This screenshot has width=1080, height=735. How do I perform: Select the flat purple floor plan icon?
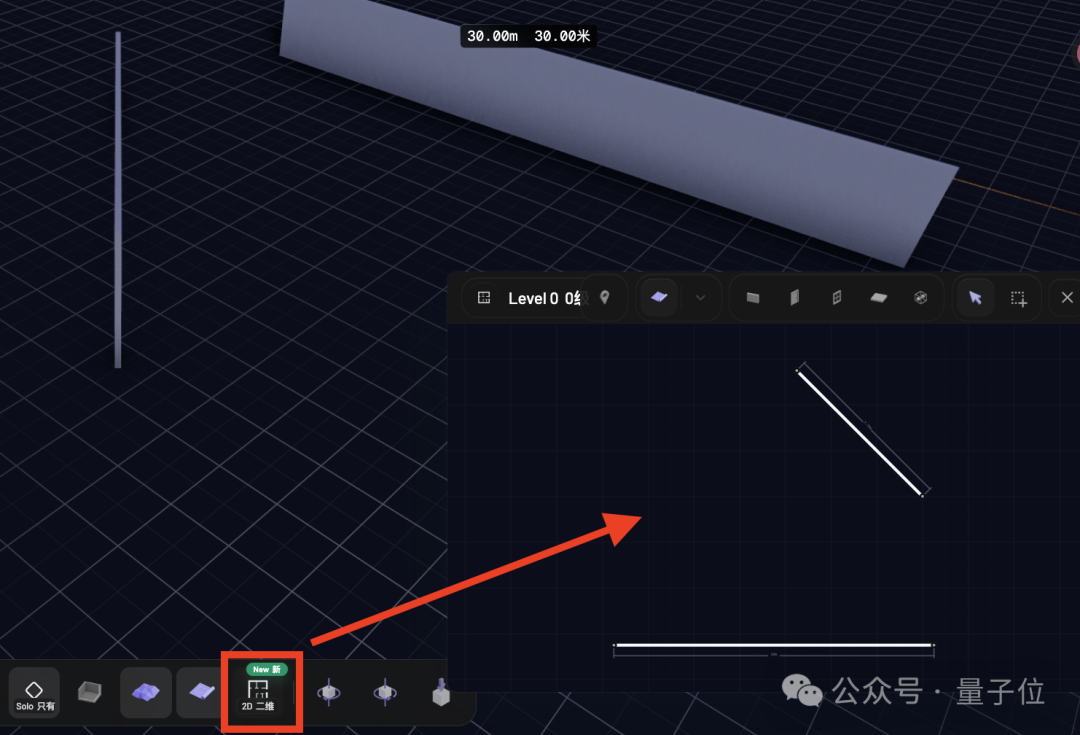click(202, 692)
